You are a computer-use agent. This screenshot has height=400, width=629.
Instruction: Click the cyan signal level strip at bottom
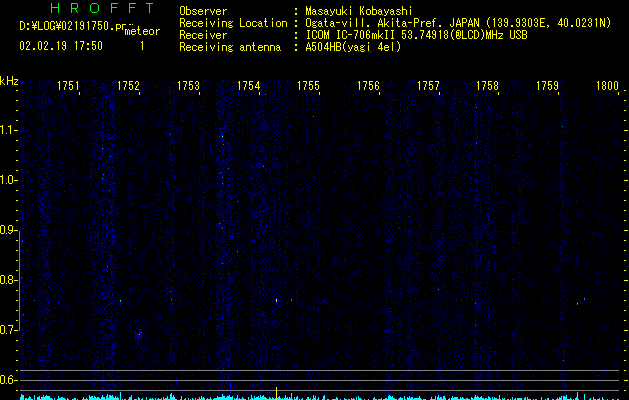[320, 397]
